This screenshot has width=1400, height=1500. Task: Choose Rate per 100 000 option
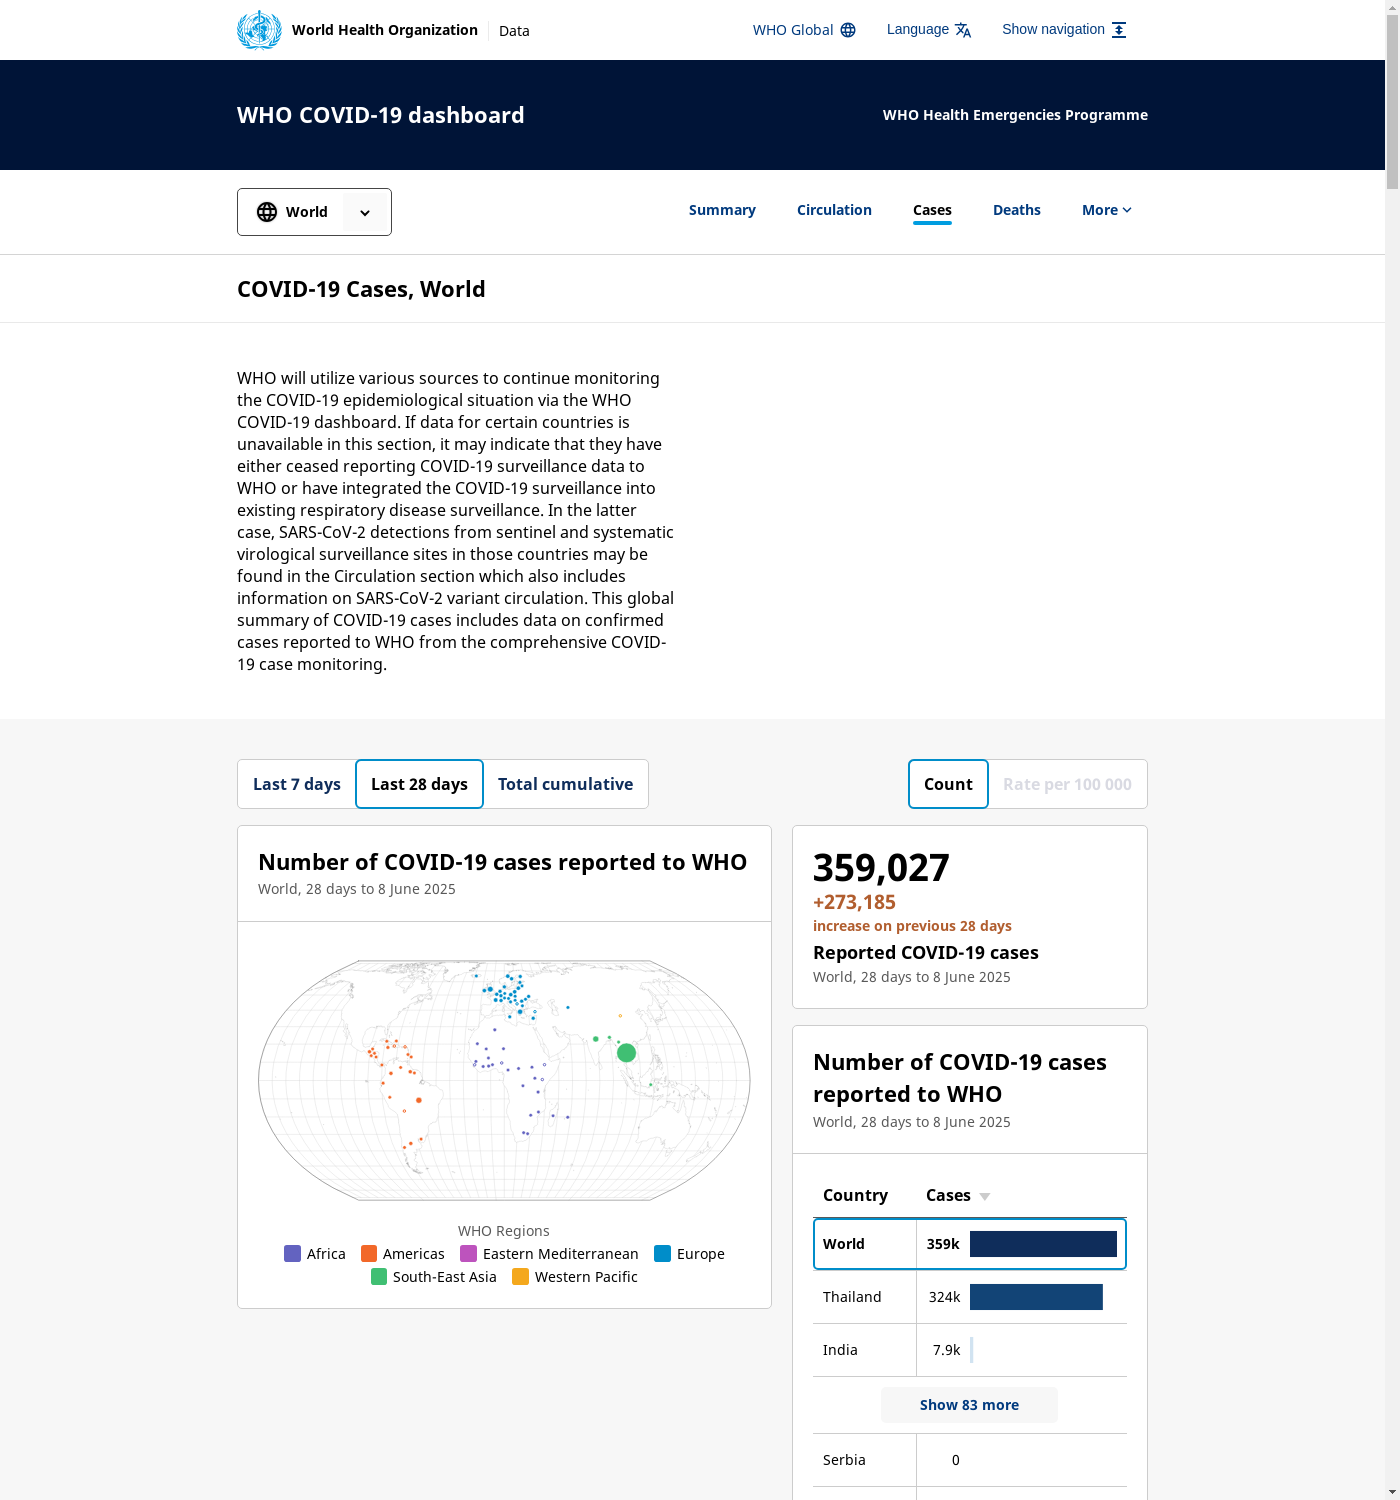[1067, 784]
